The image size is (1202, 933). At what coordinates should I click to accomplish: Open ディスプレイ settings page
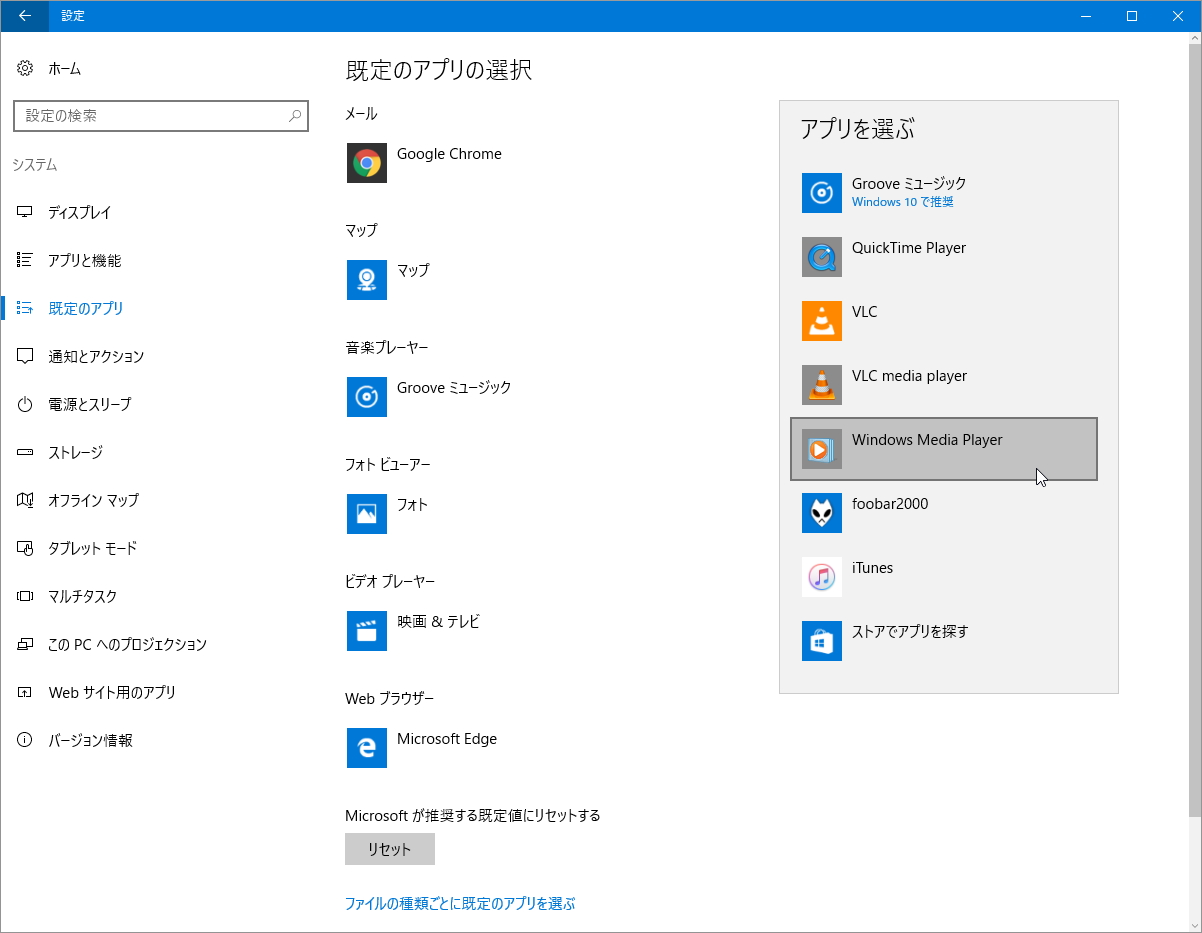(80, 212)
